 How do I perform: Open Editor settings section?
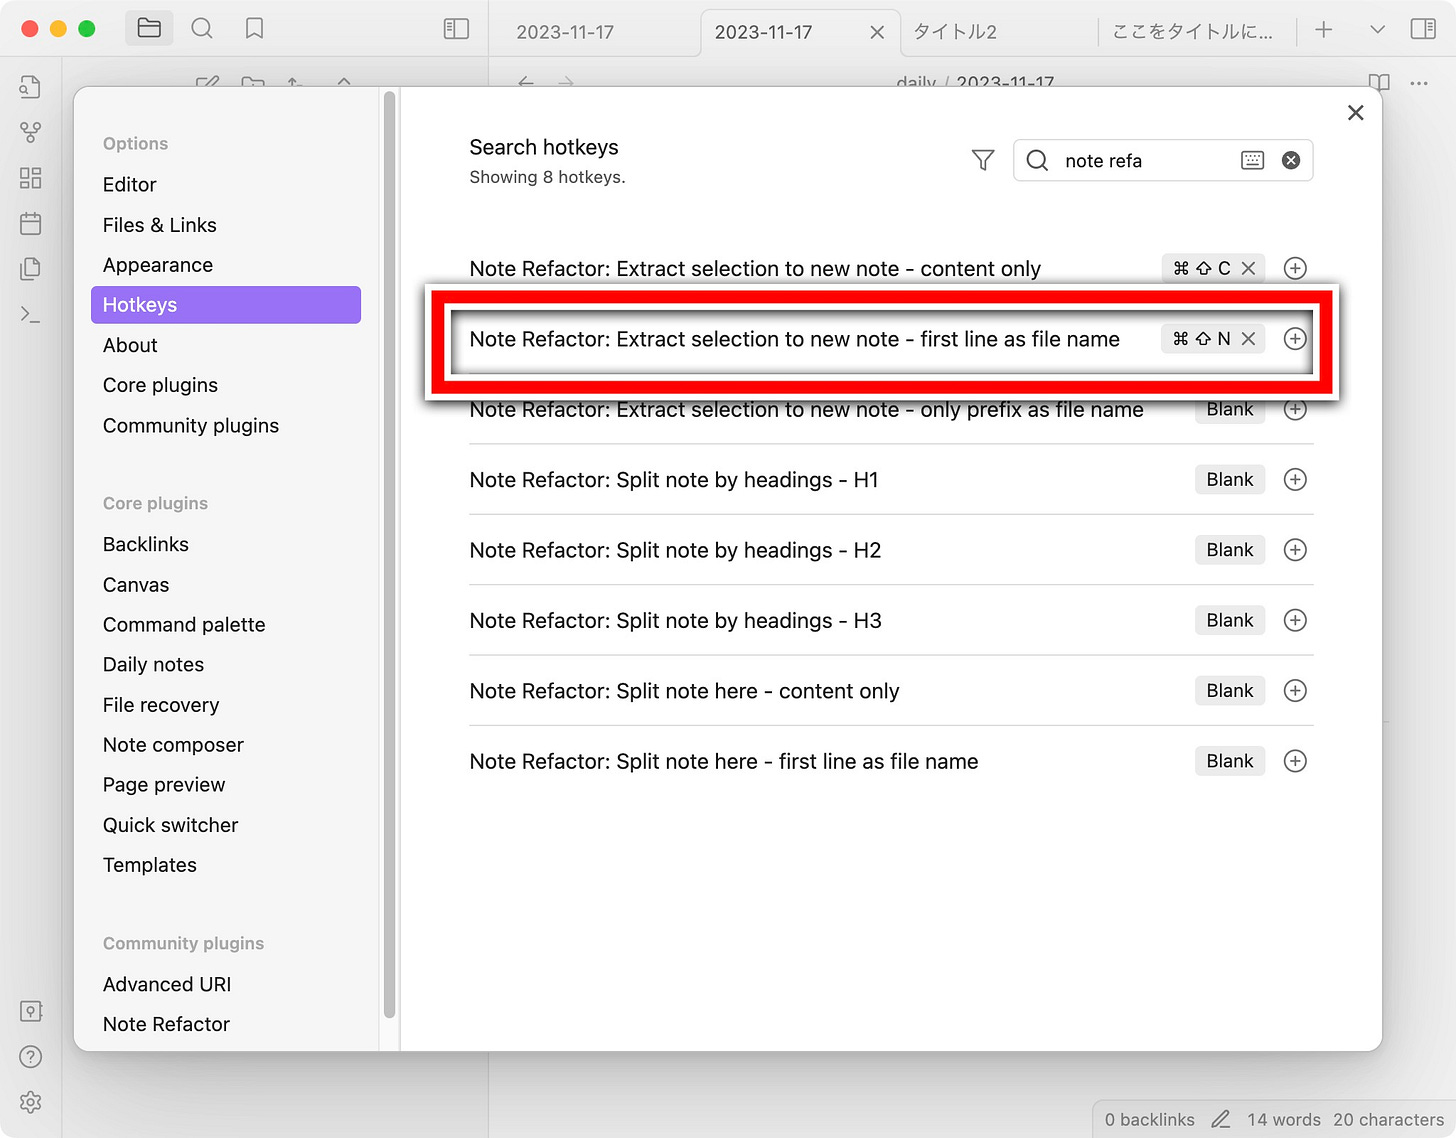click(x=226, y=185)
